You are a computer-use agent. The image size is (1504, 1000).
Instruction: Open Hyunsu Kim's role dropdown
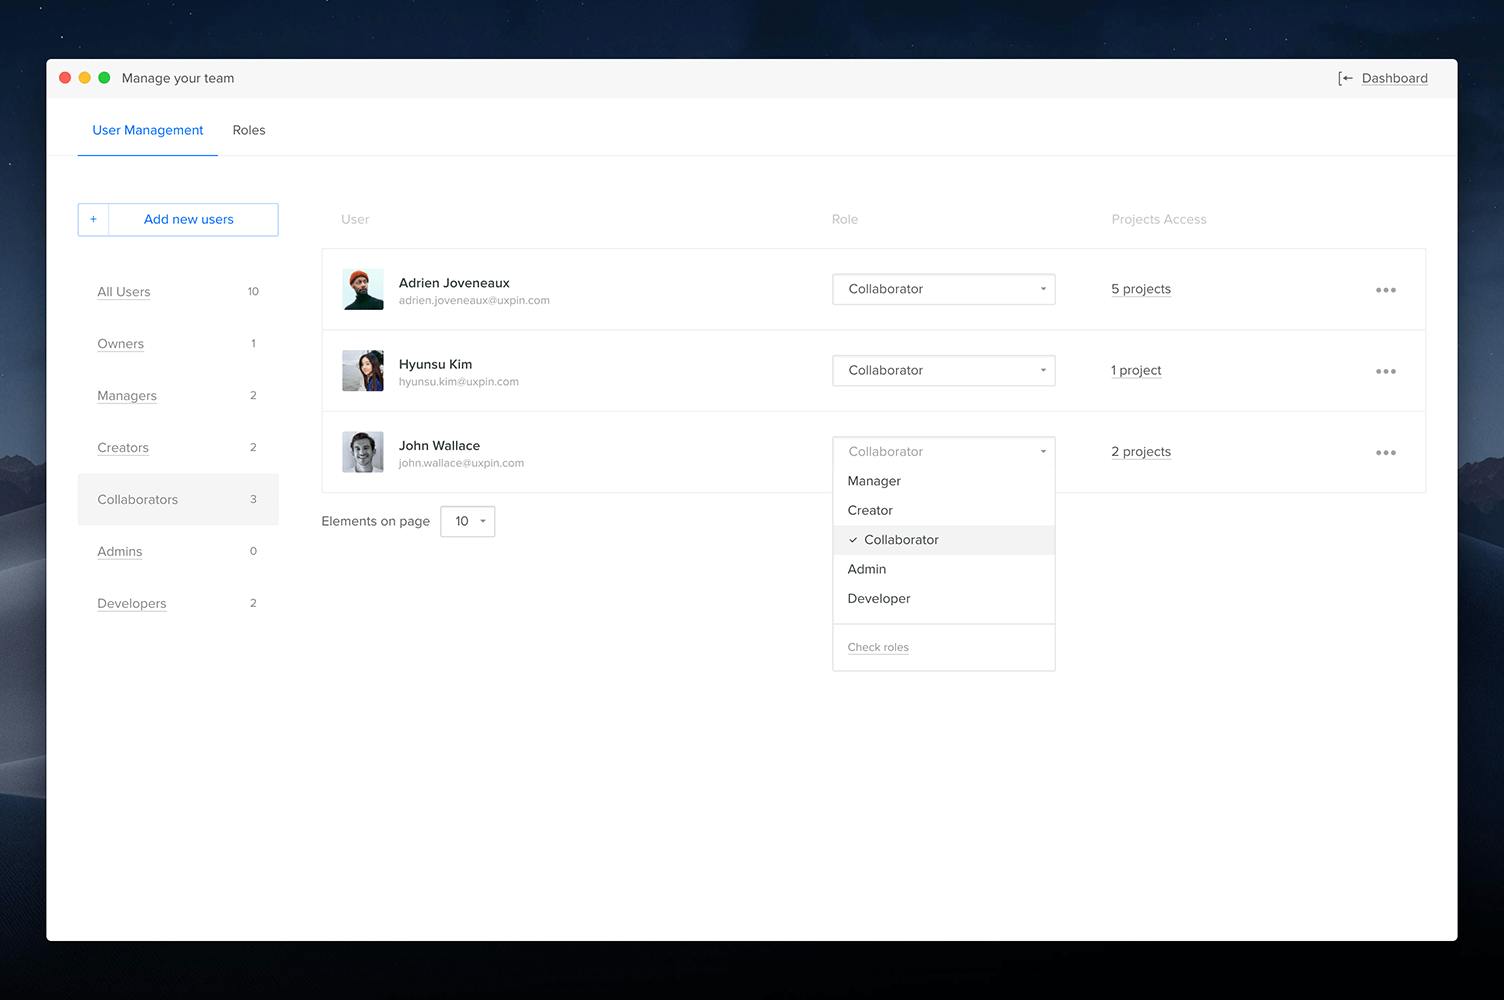click(x=943, y=370)
